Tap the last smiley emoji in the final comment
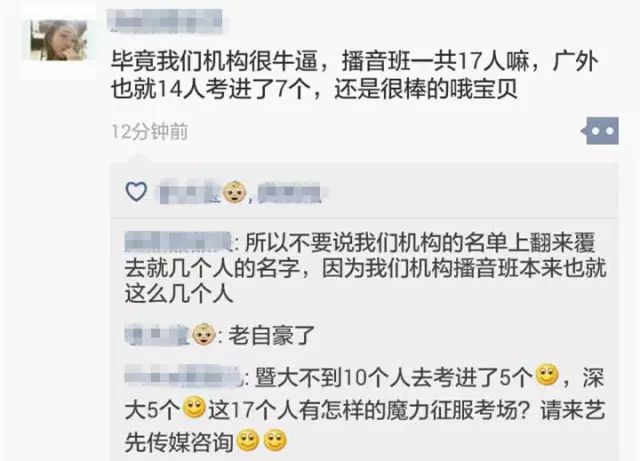Viewport: 640px width, 461px height. click(276, 440)
